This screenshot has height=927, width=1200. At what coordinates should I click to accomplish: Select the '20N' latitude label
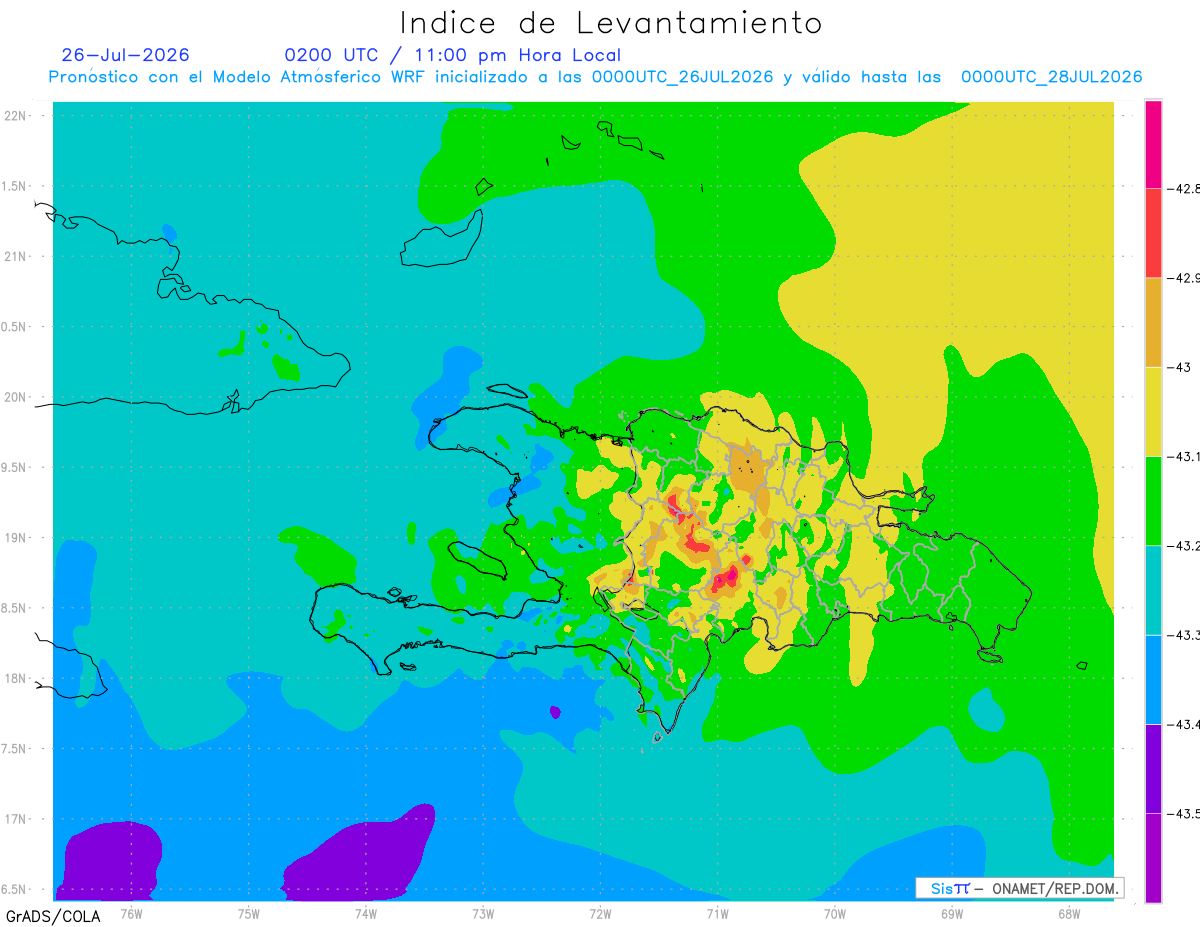[x=17, y=397]
